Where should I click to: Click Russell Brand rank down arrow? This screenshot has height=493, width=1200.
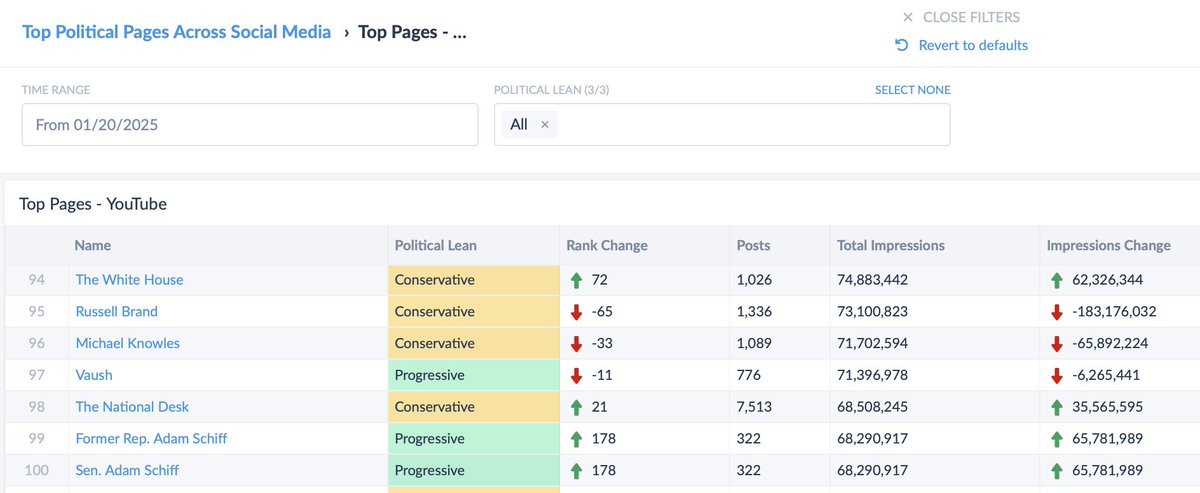point(576,312)
